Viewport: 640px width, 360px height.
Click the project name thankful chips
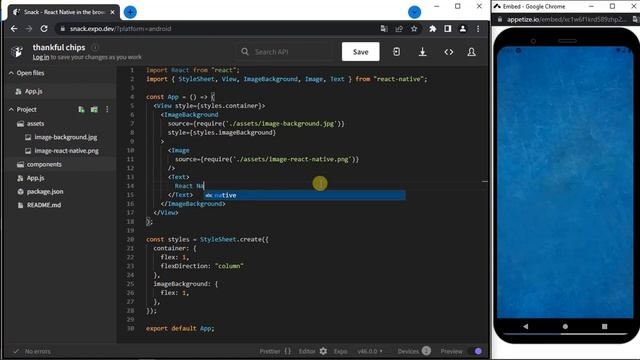click(x=59, y=47)
